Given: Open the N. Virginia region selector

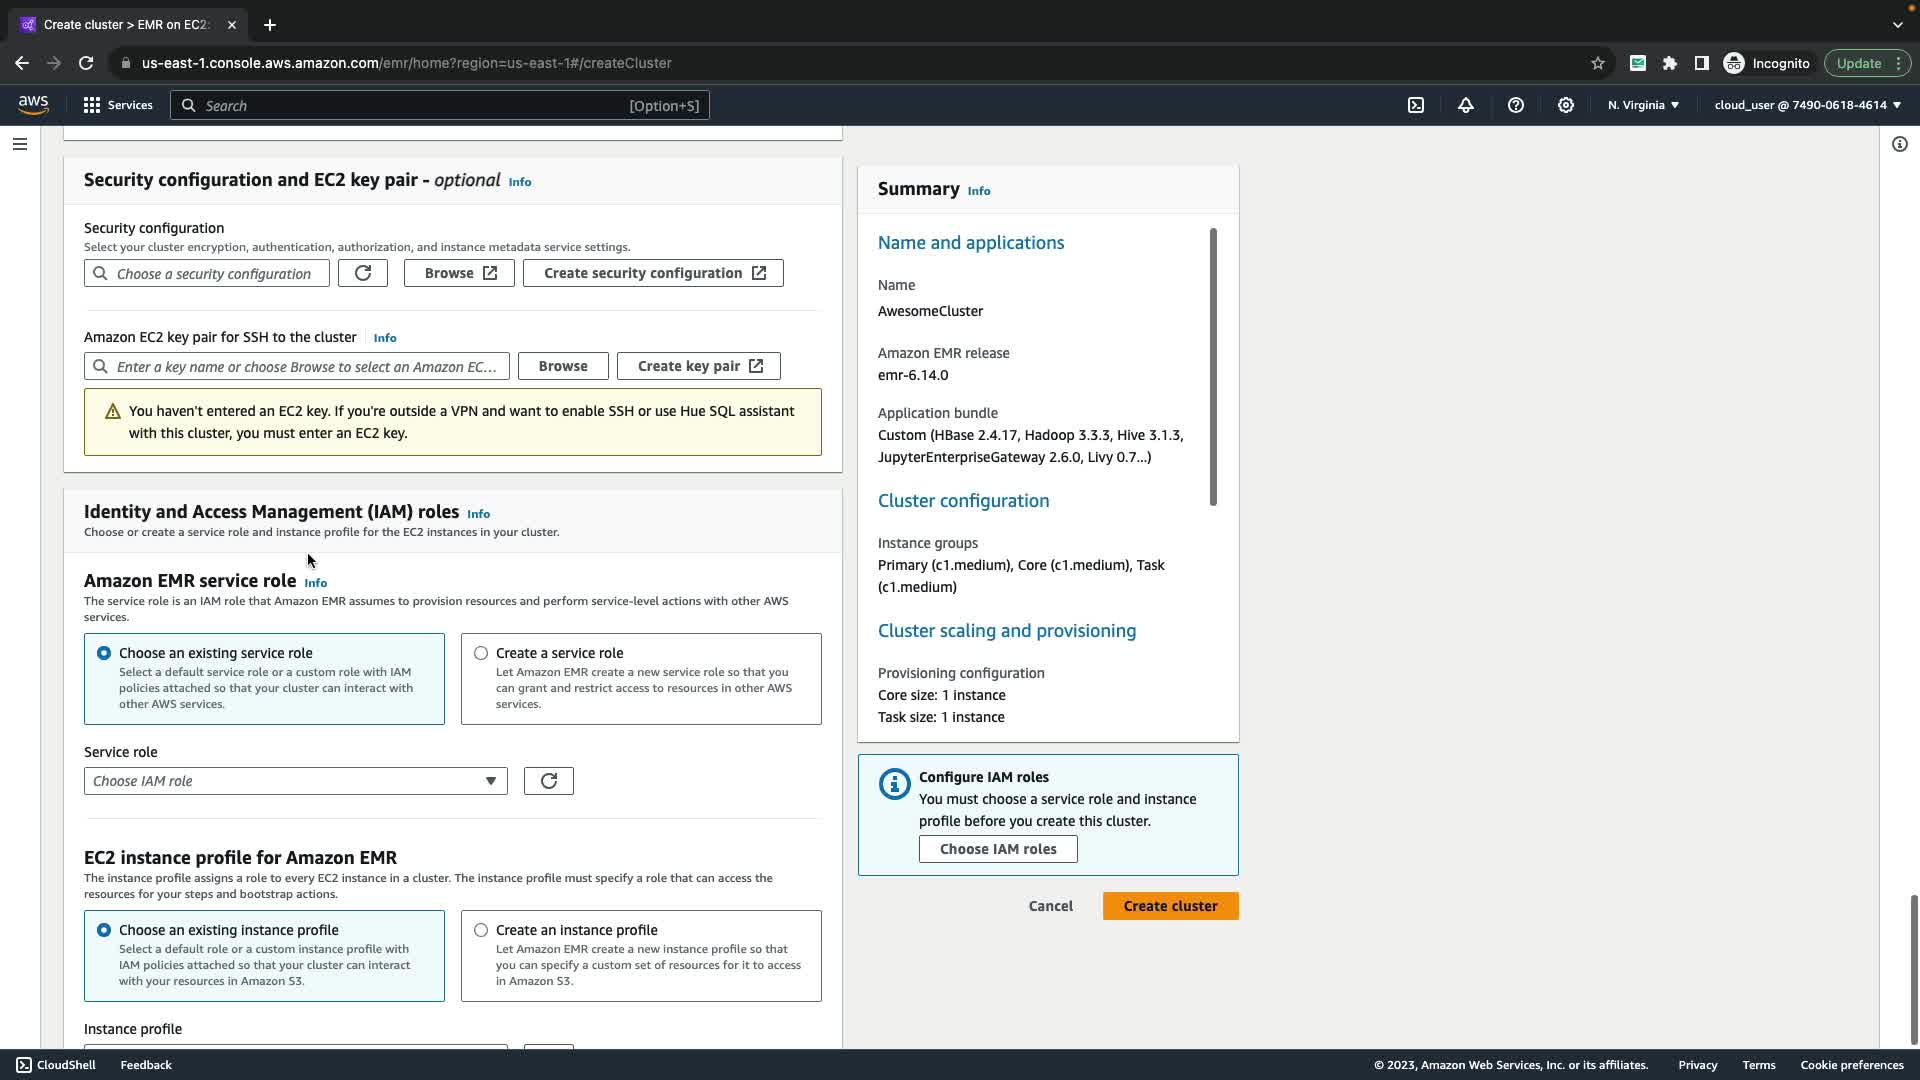Looking at the screenshot, I should 1643,105.
